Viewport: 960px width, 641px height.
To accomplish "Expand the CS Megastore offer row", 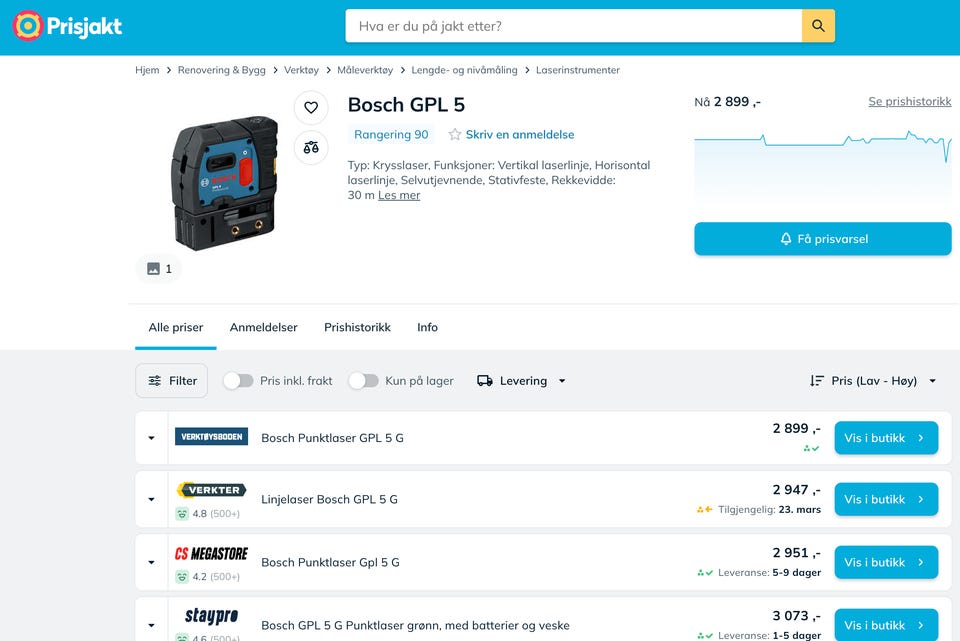I will coord(151,562).
